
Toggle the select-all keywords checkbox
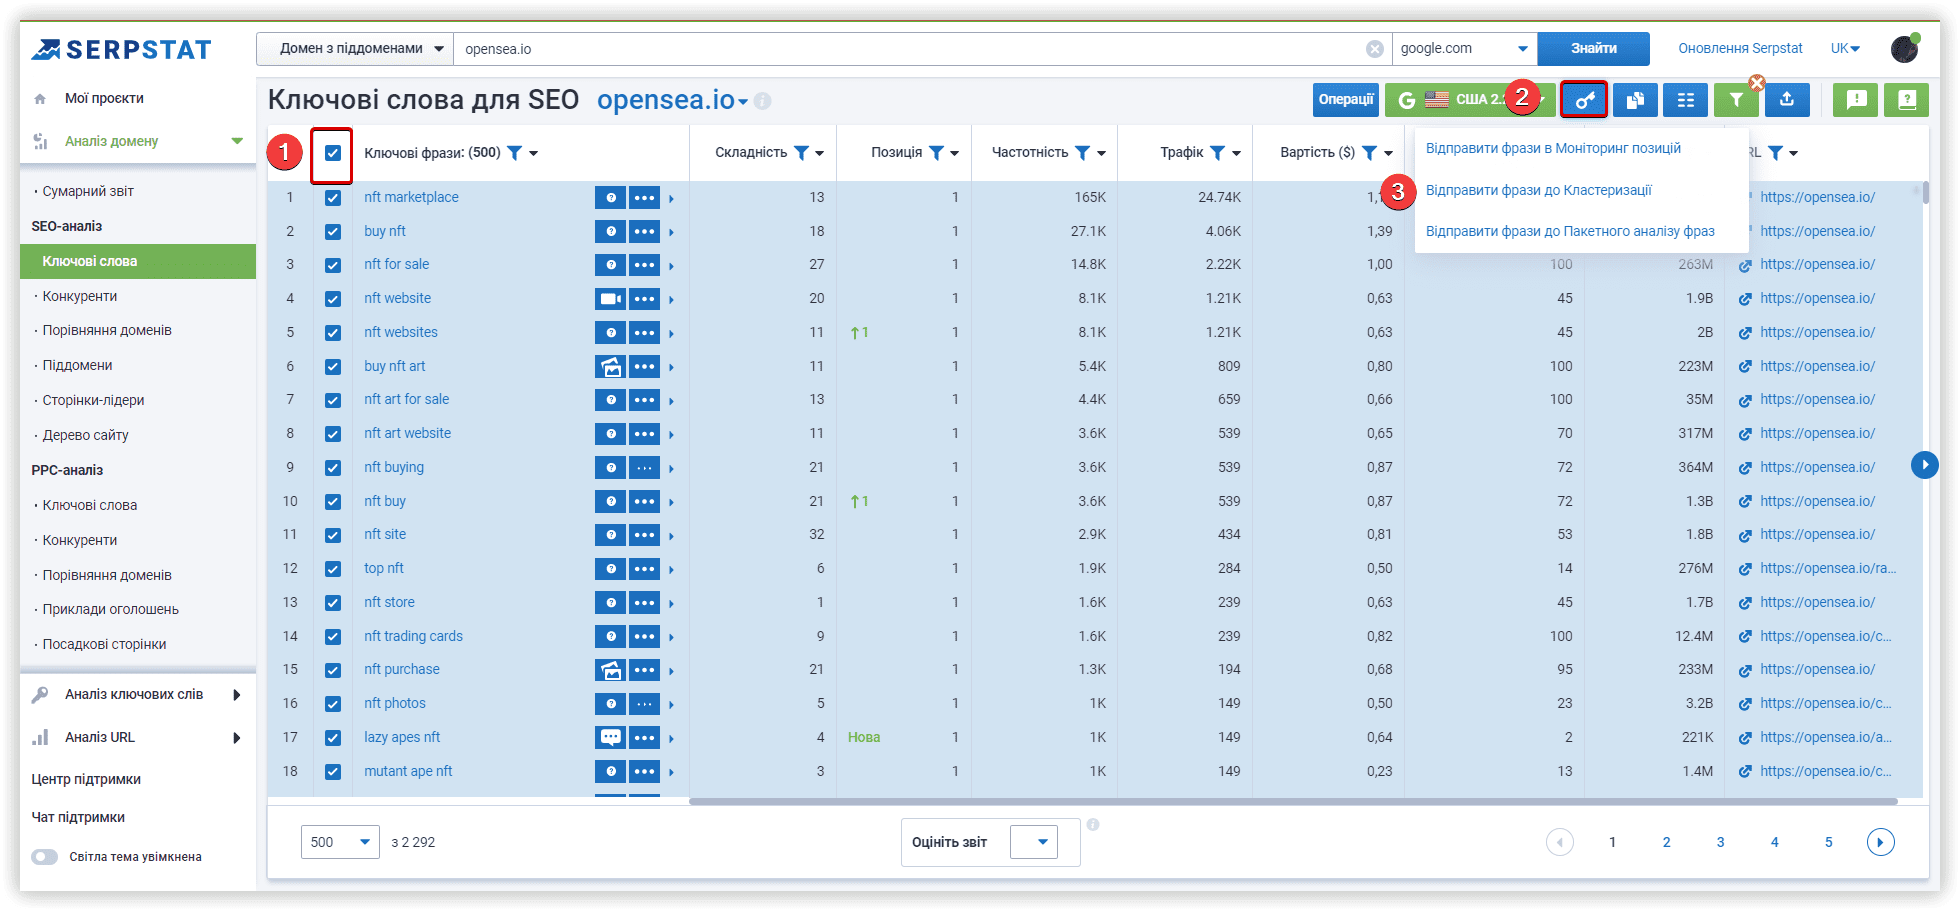(333, 153)
